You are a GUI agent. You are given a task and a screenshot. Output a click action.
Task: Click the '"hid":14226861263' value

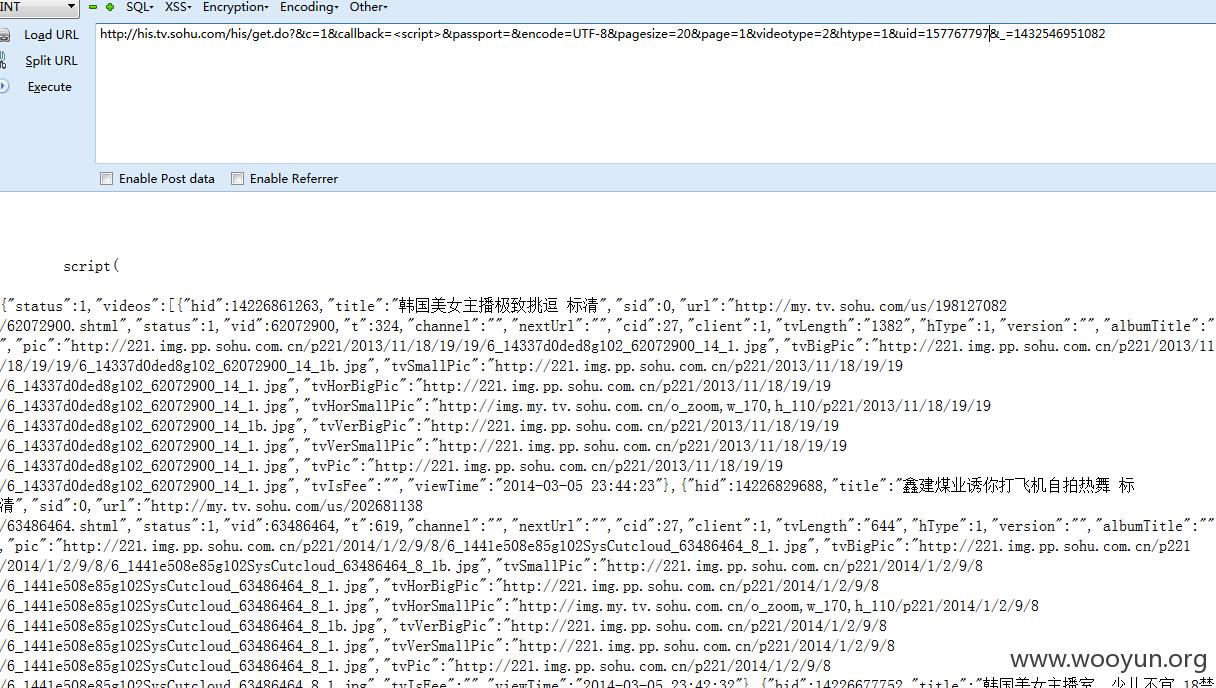tap(252, 306)
